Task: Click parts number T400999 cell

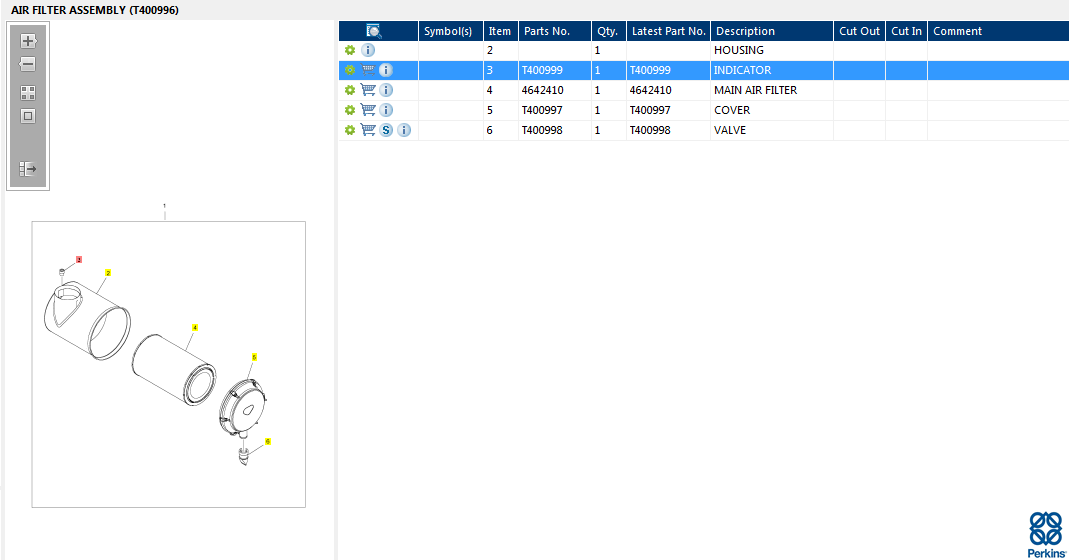Action: click(x=554, y=70)
